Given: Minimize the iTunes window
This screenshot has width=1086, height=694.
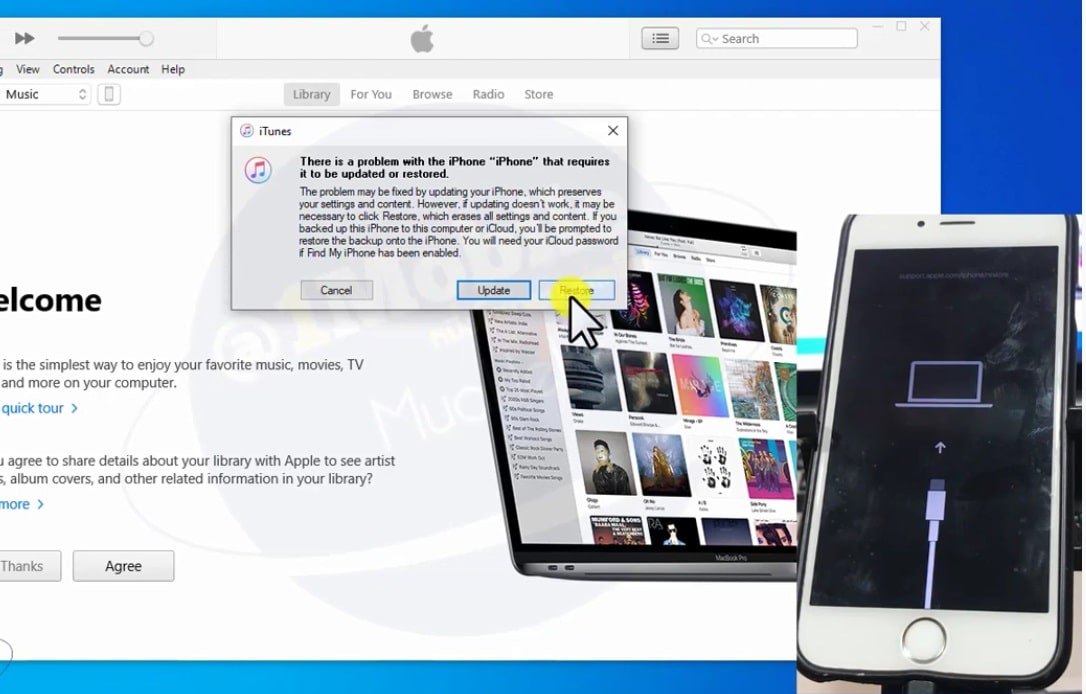Looking at the screenshot, I should (878, 26).
